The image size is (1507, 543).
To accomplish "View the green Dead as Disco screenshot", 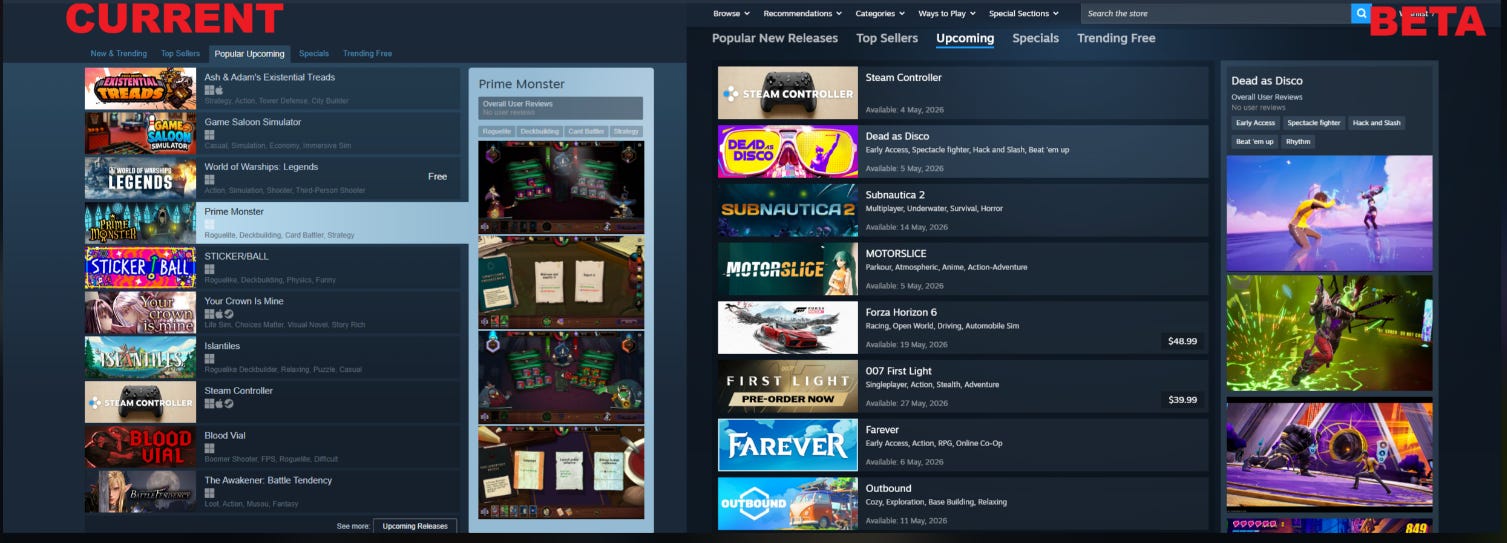I will [1329, 333].
